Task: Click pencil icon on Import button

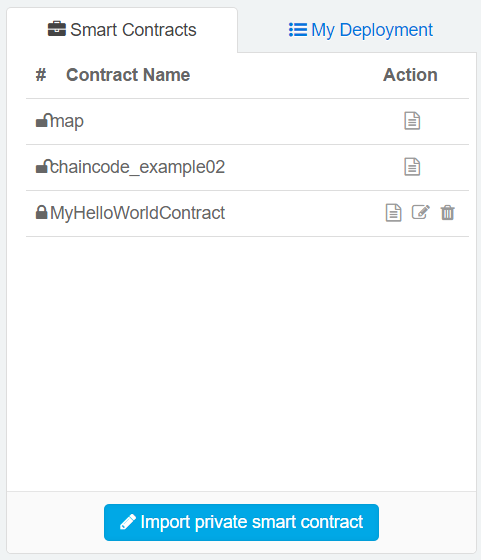Action: coord(128,522)
